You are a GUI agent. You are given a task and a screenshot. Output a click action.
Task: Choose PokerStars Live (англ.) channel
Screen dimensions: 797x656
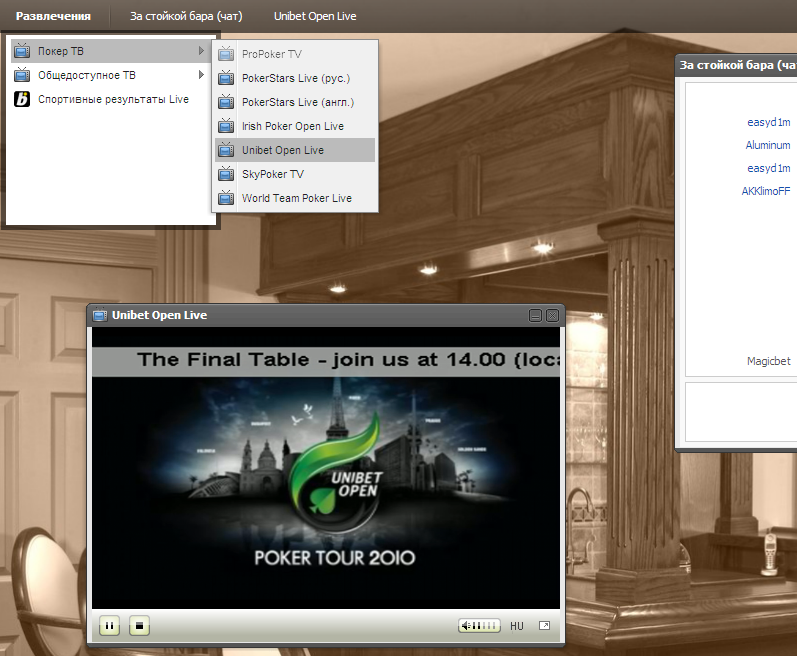[x=295, y=102]
